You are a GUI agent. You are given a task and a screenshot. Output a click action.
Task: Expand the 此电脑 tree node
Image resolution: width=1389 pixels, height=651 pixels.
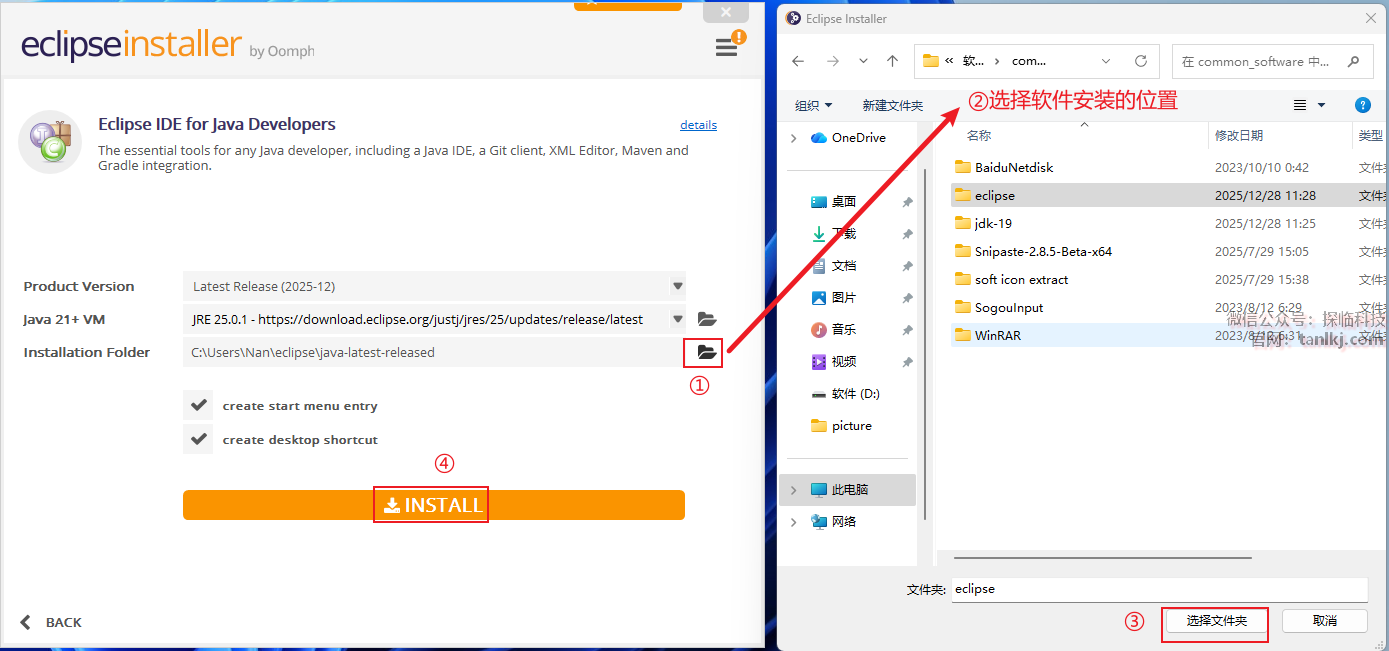(x=794, y=490)
